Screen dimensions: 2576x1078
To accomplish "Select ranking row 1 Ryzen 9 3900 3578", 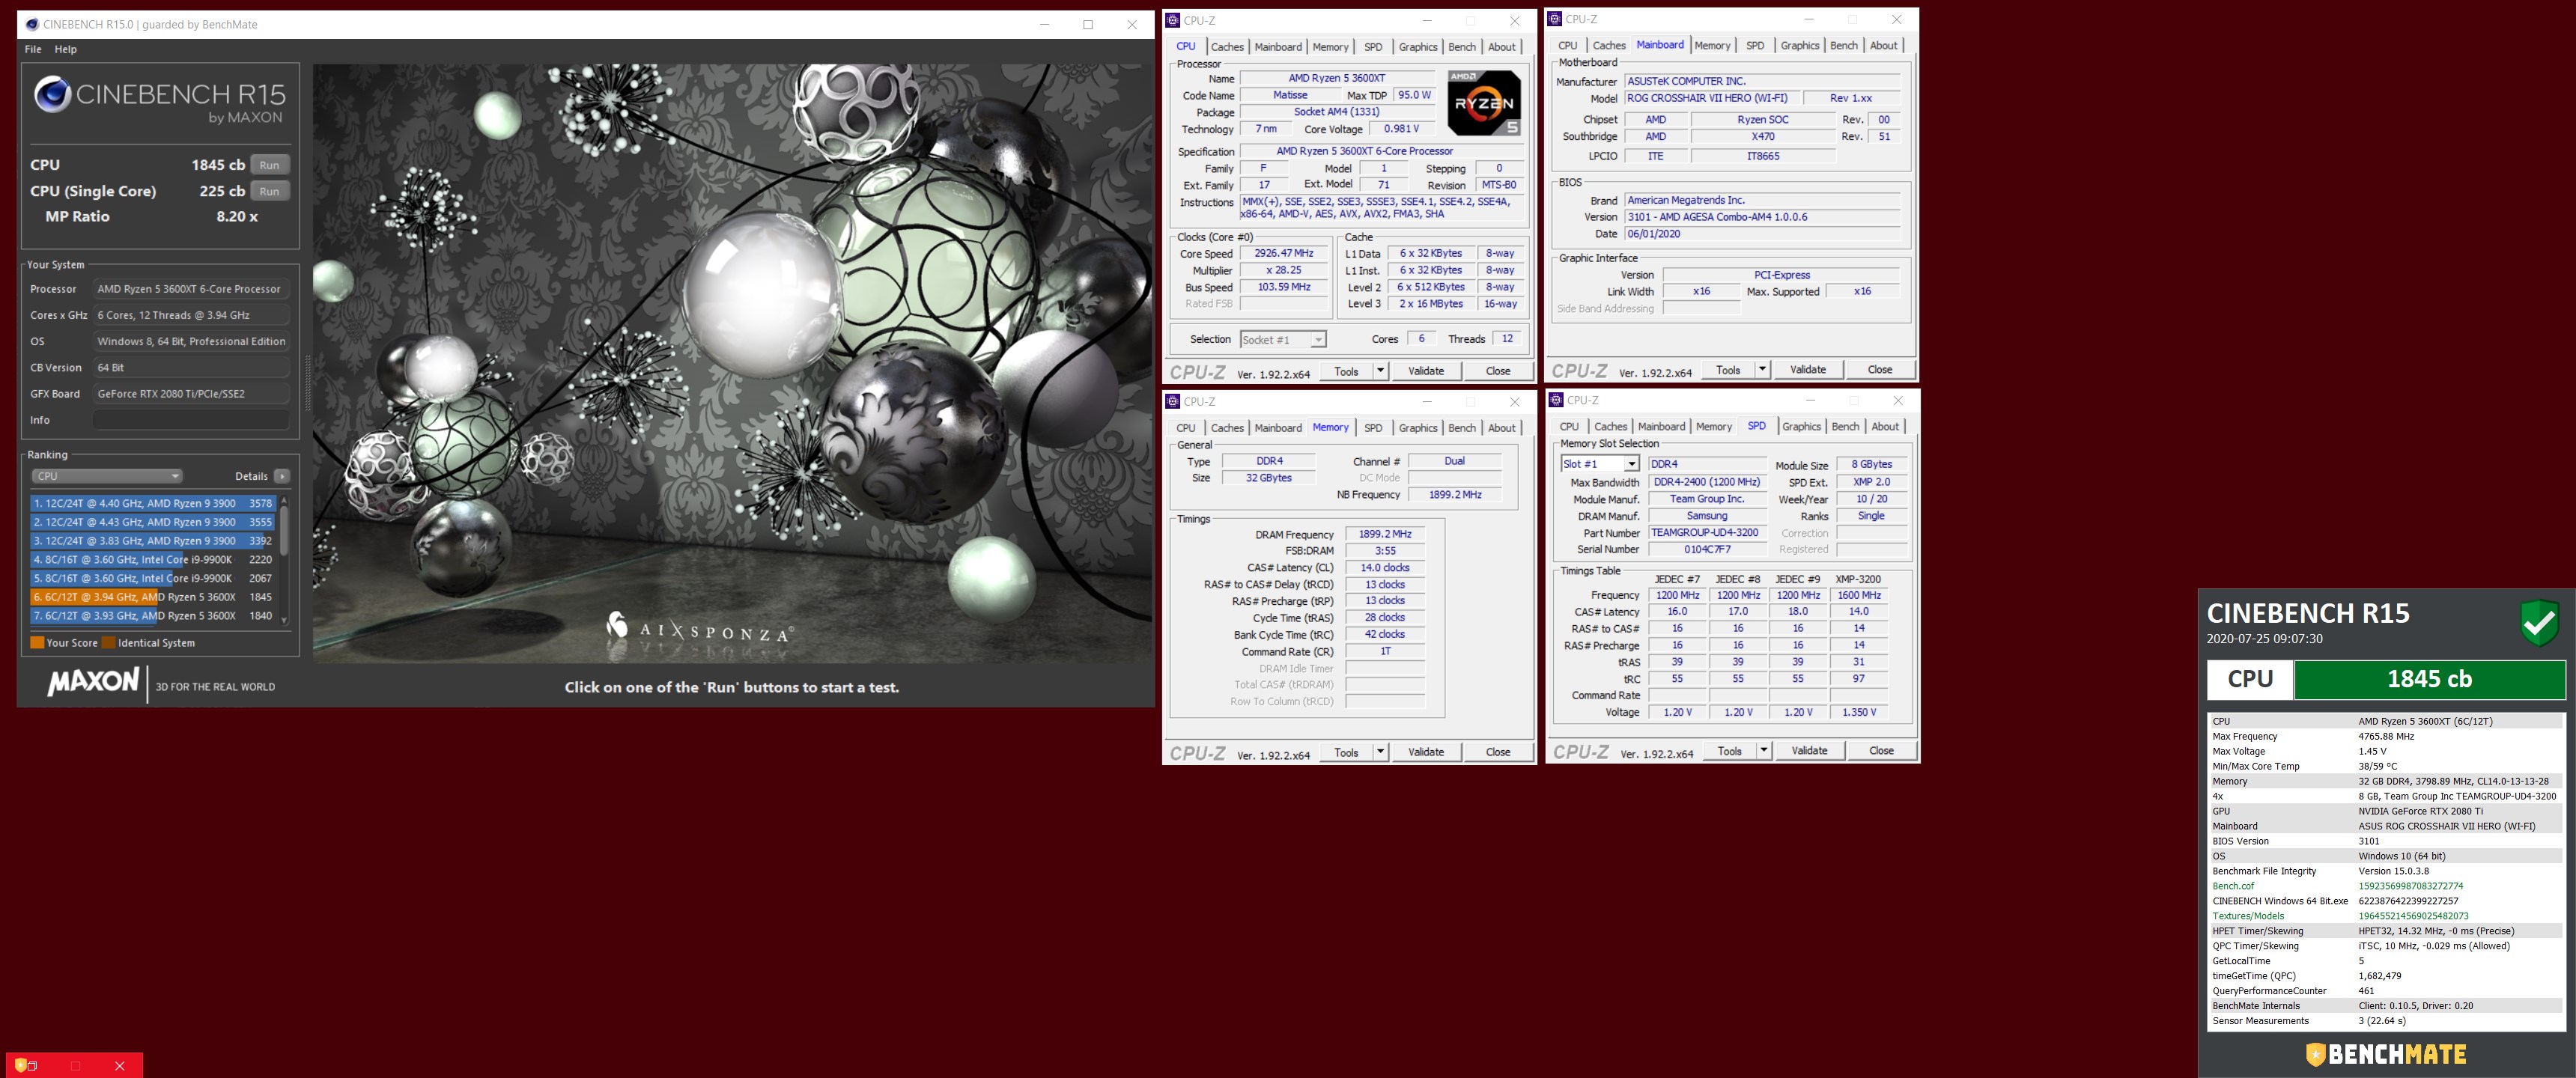I will pos(153,504).
